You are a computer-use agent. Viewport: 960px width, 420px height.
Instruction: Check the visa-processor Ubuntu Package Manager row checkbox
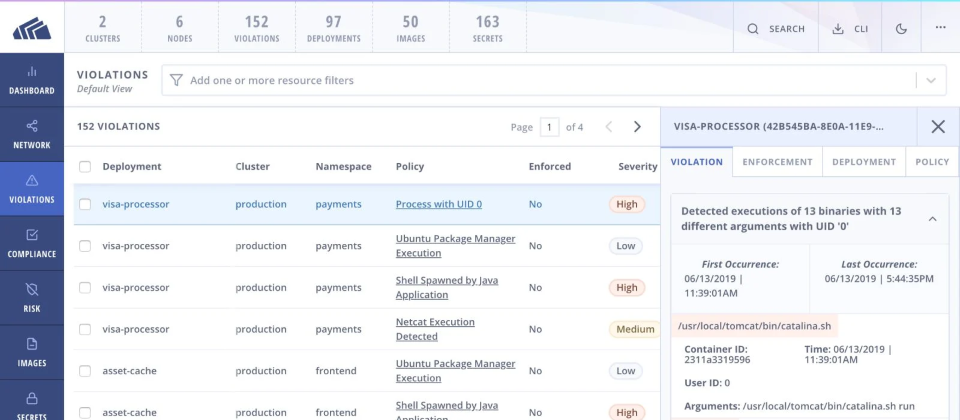(85, 246)
